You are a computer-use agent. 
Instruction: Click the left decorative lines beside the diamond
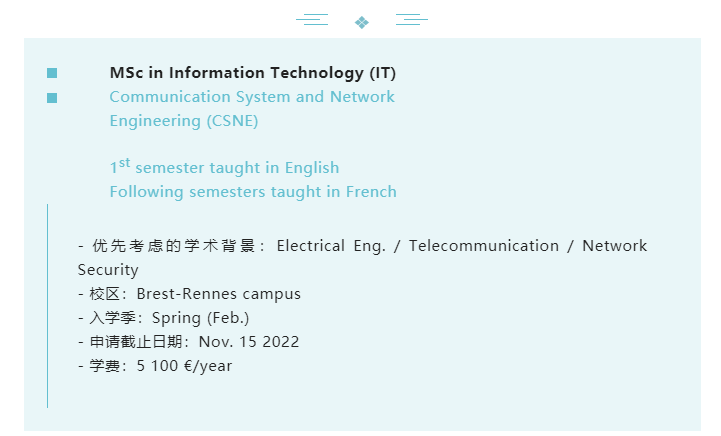coord(312,19)
